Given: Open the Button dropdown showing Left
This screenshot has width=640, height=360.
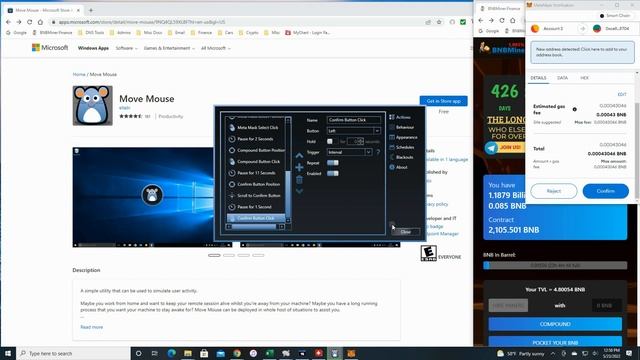Looking at the screenshot, I should pyautogui.click(x=353, y=131).
